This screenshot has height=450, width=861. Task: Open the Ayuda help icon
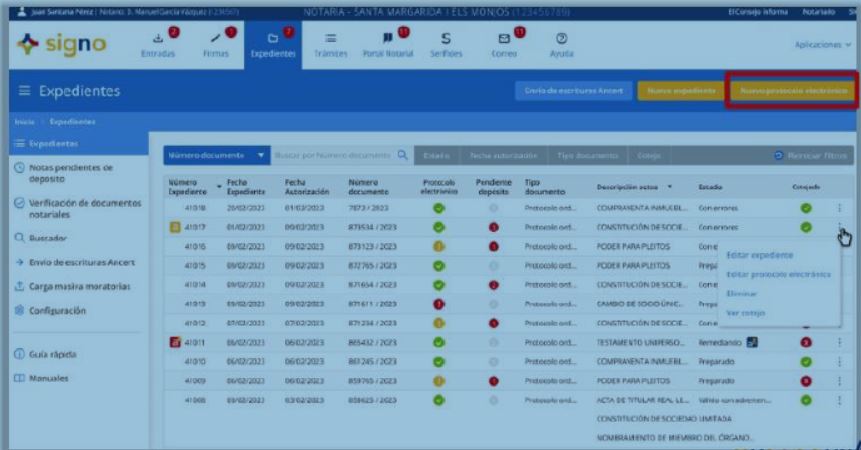coord(561,39)
